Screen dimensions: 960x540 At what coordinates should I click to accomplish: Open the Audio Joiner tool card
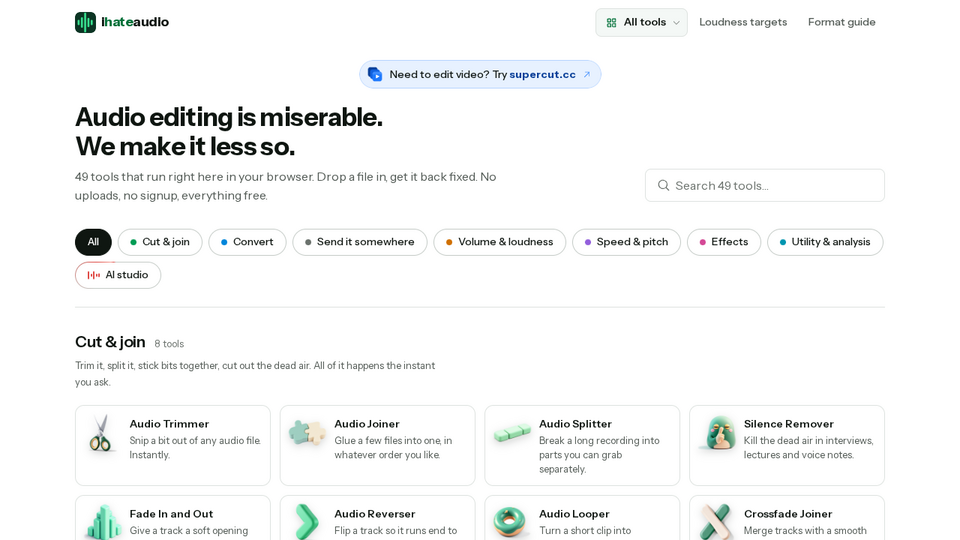tap(377, 445)
